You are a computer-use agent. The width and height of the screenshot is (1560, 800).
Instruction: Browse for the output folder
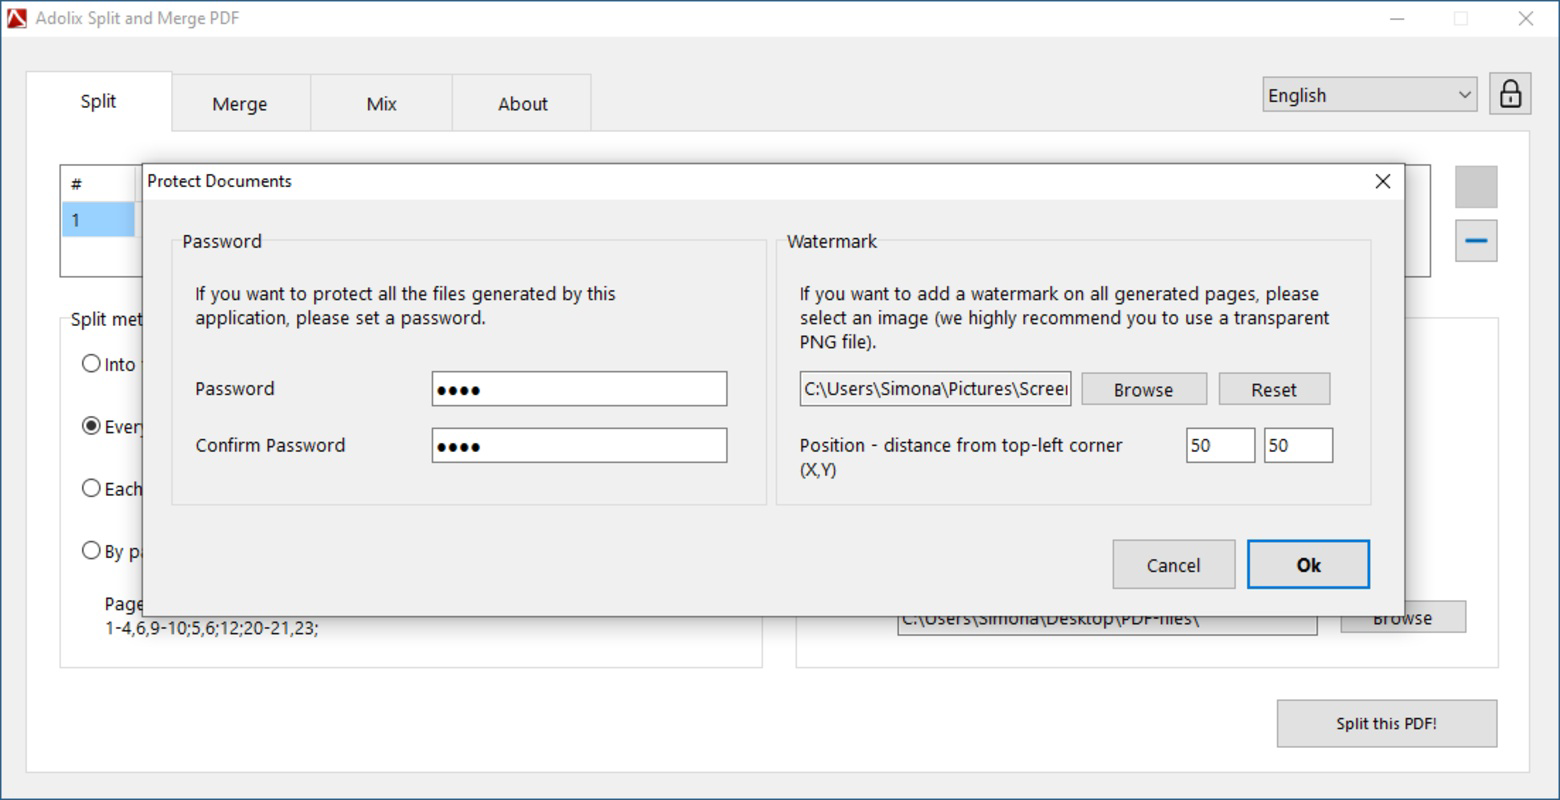(x=1402, y=617)
